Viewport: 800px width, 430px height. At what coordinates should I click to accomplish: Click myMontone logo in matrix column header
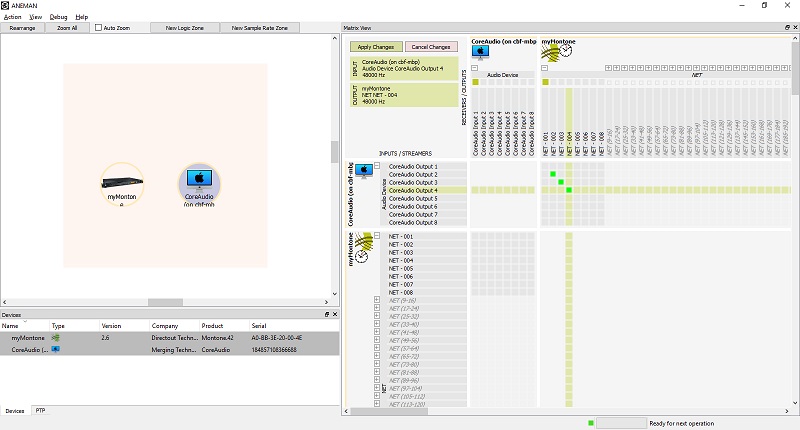[x=550, y=52]
